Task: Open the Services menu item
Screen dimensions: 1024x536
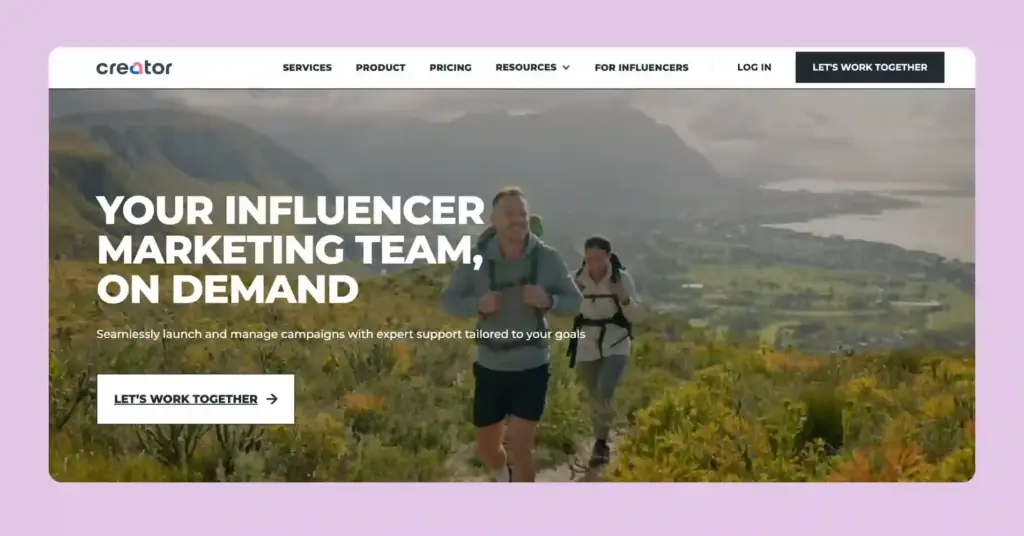Action: click(307, 67)
